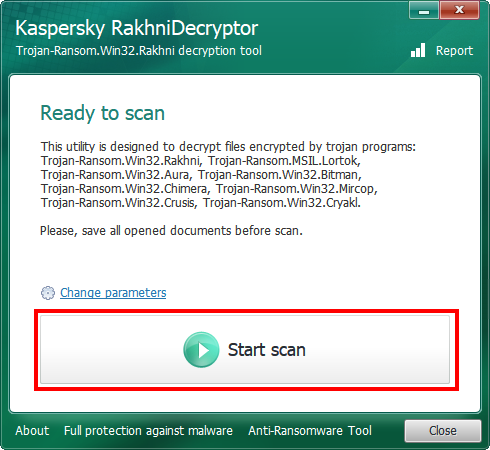
Task: Open the Anti-Ransomware Tool link
Action: pos(310,431)
